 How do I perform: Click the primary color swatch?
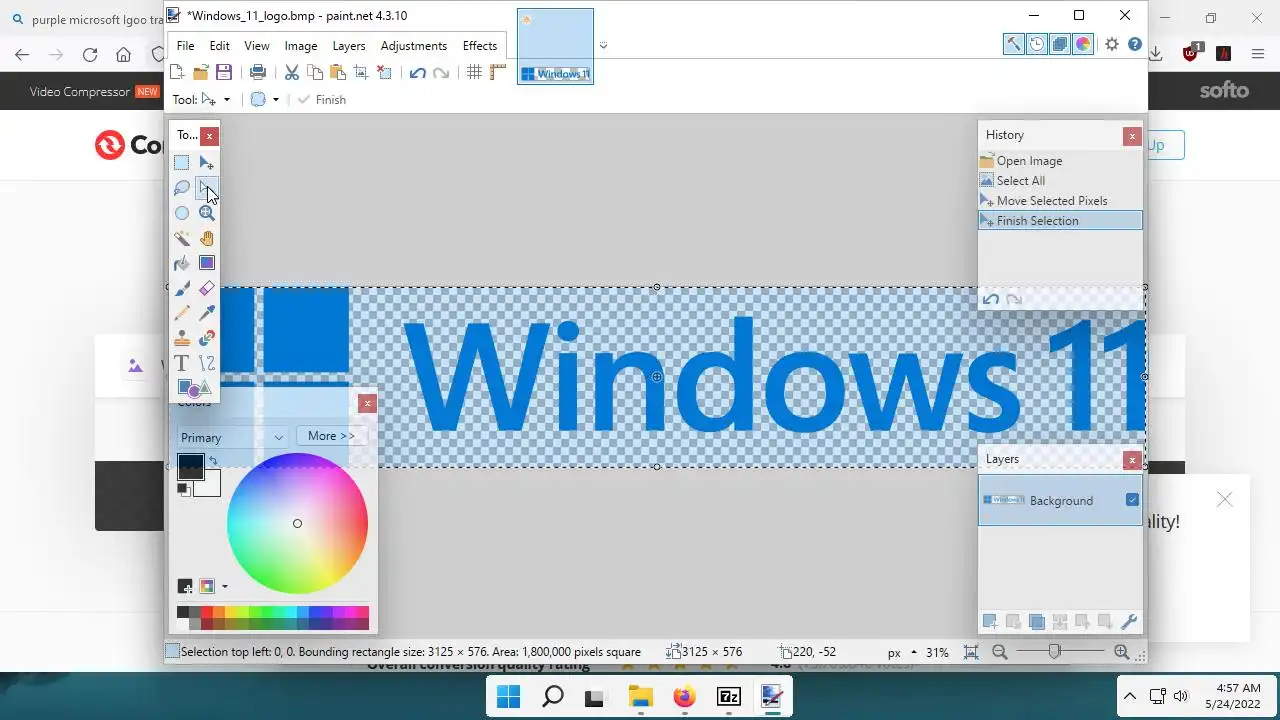[x=190, y=466]
